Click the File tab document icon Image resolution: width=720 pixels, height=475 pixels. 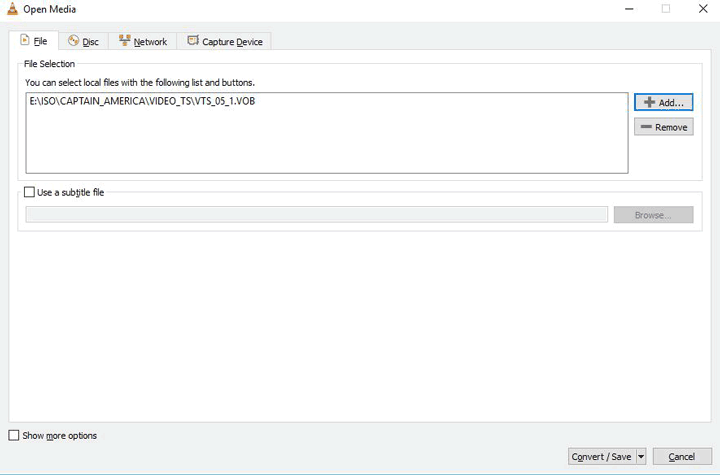tap(24, 41)
